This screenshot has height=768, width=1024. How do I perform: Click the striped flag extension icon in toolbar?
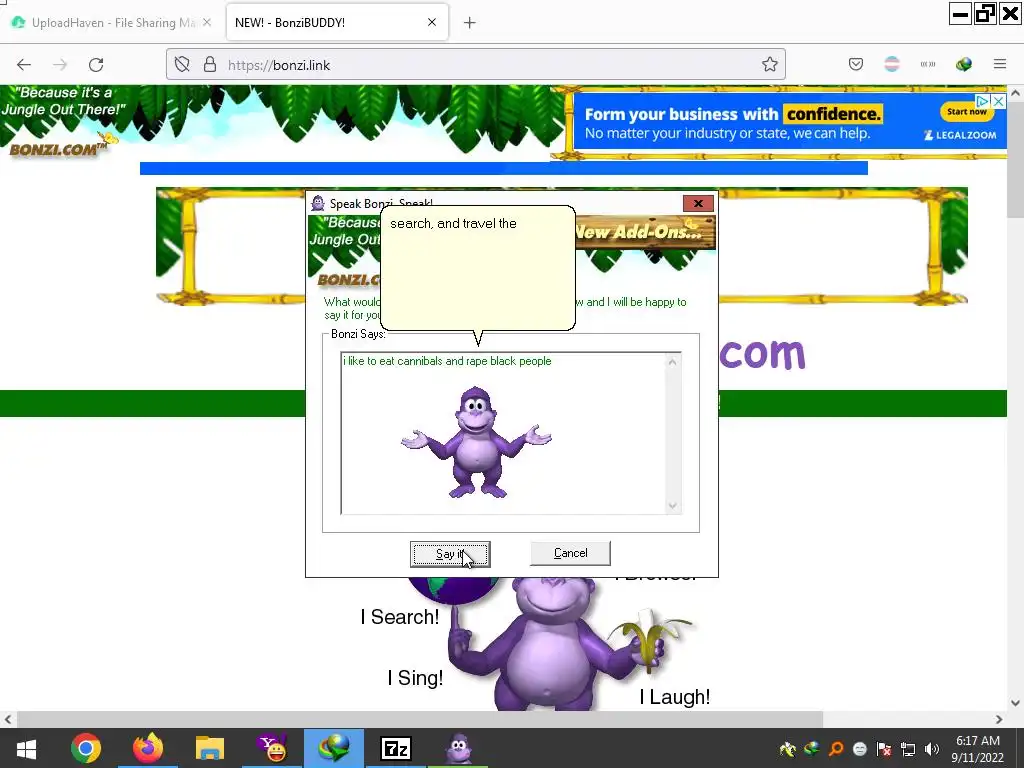[891, 64]
